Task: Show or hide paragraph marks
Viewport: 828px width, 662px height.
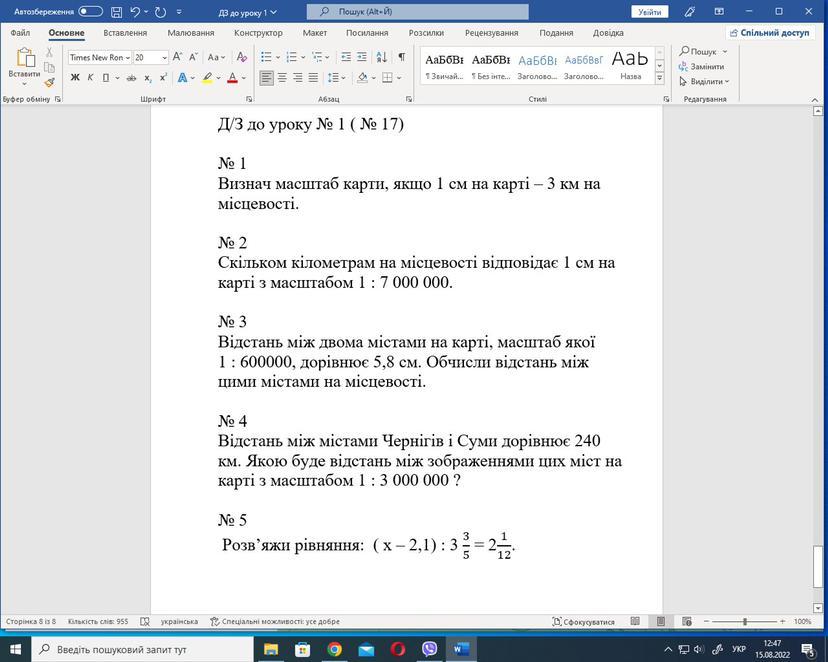Action: pyautogui.click(x=402, y=56)
